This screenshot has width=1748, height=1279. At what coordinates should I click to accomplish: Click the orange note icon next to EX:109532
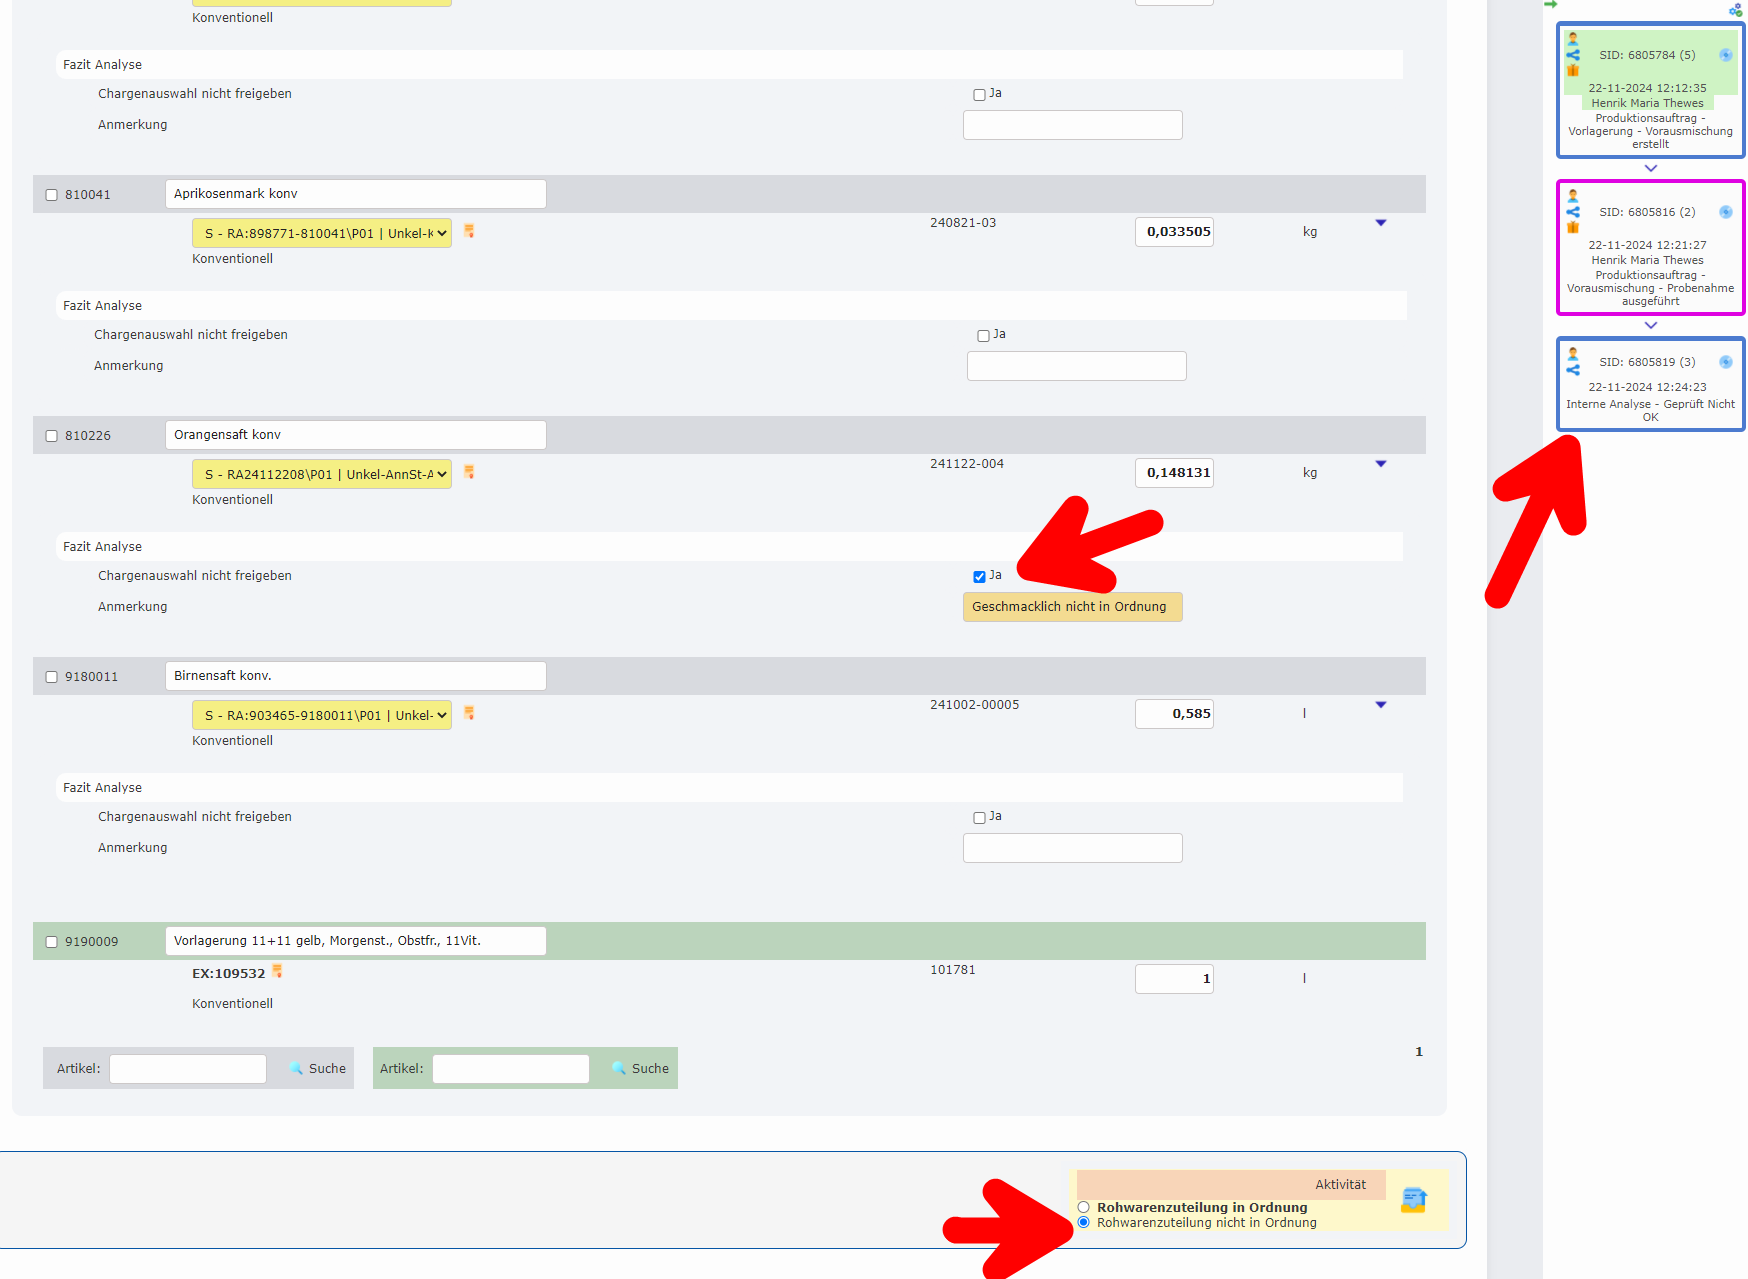(278, 971)
